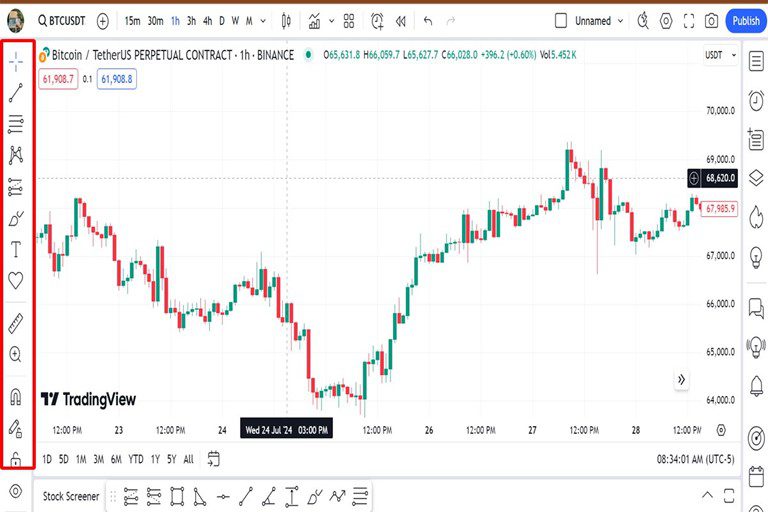The height and width of the screenshot is (512, 768).
Task: Open the forecasting and measurement position tools
Action: (16, 187)
